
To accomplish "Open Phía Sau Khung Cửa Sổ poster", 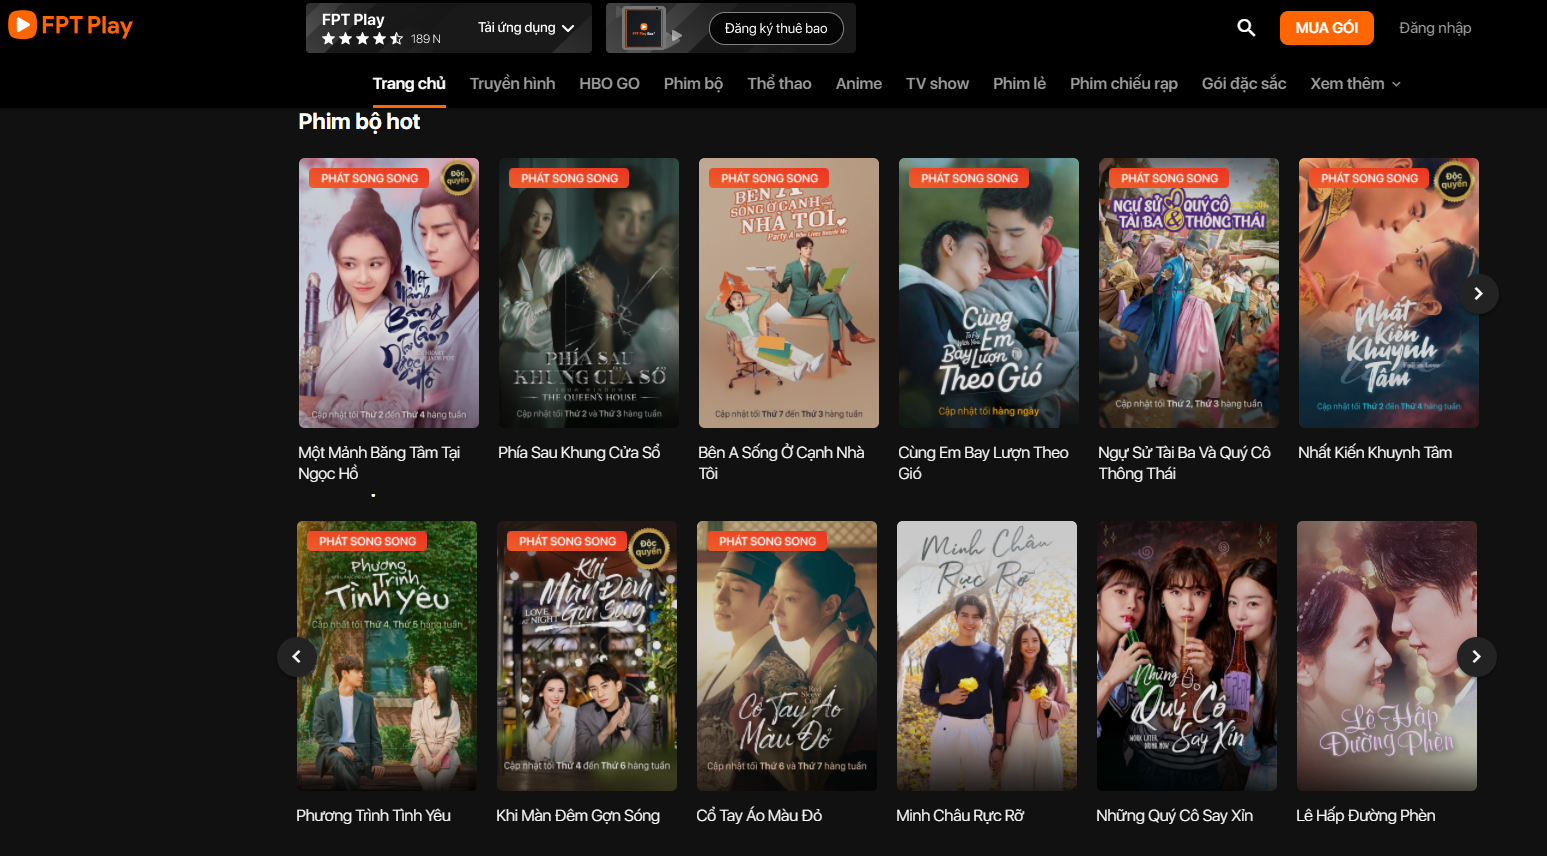I will click(589, 293).
